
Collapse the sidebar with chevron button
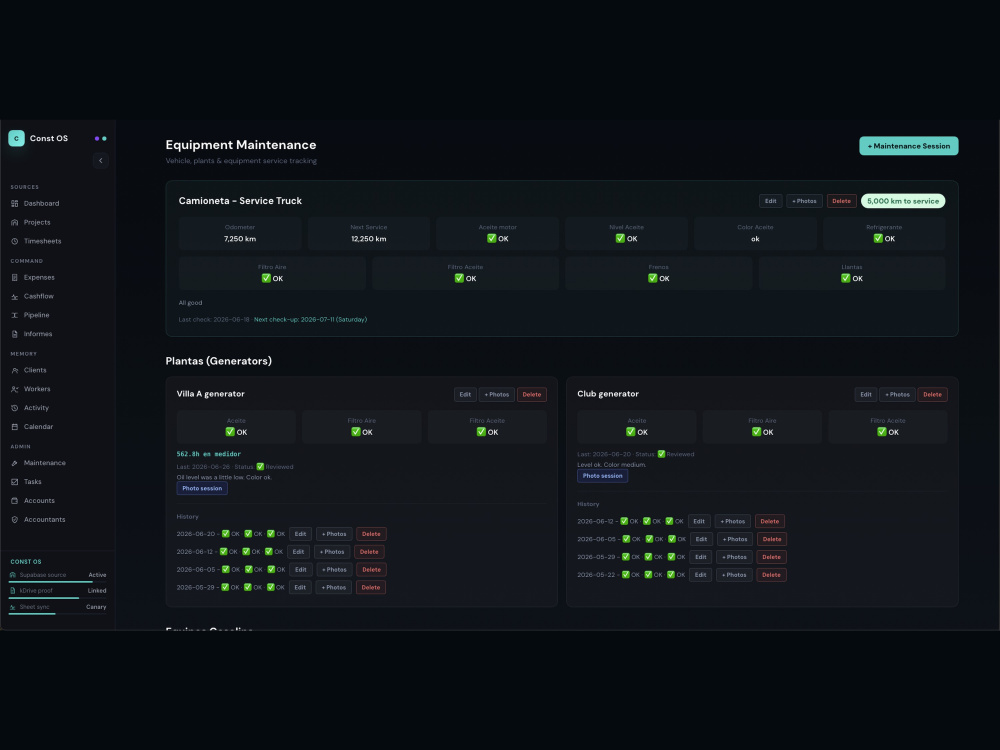click(x=101, y=161)
